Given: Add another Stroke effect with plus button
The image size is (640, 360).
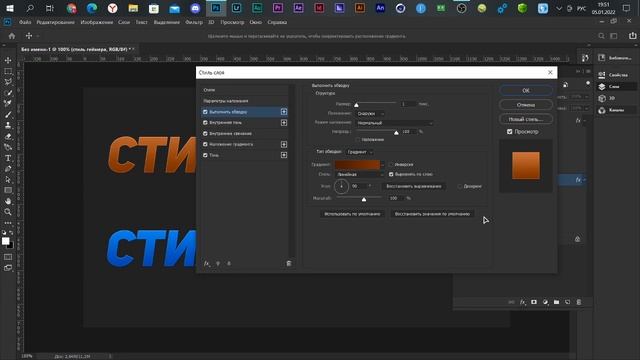Looking at the screenshot, I should pos(284,111).
